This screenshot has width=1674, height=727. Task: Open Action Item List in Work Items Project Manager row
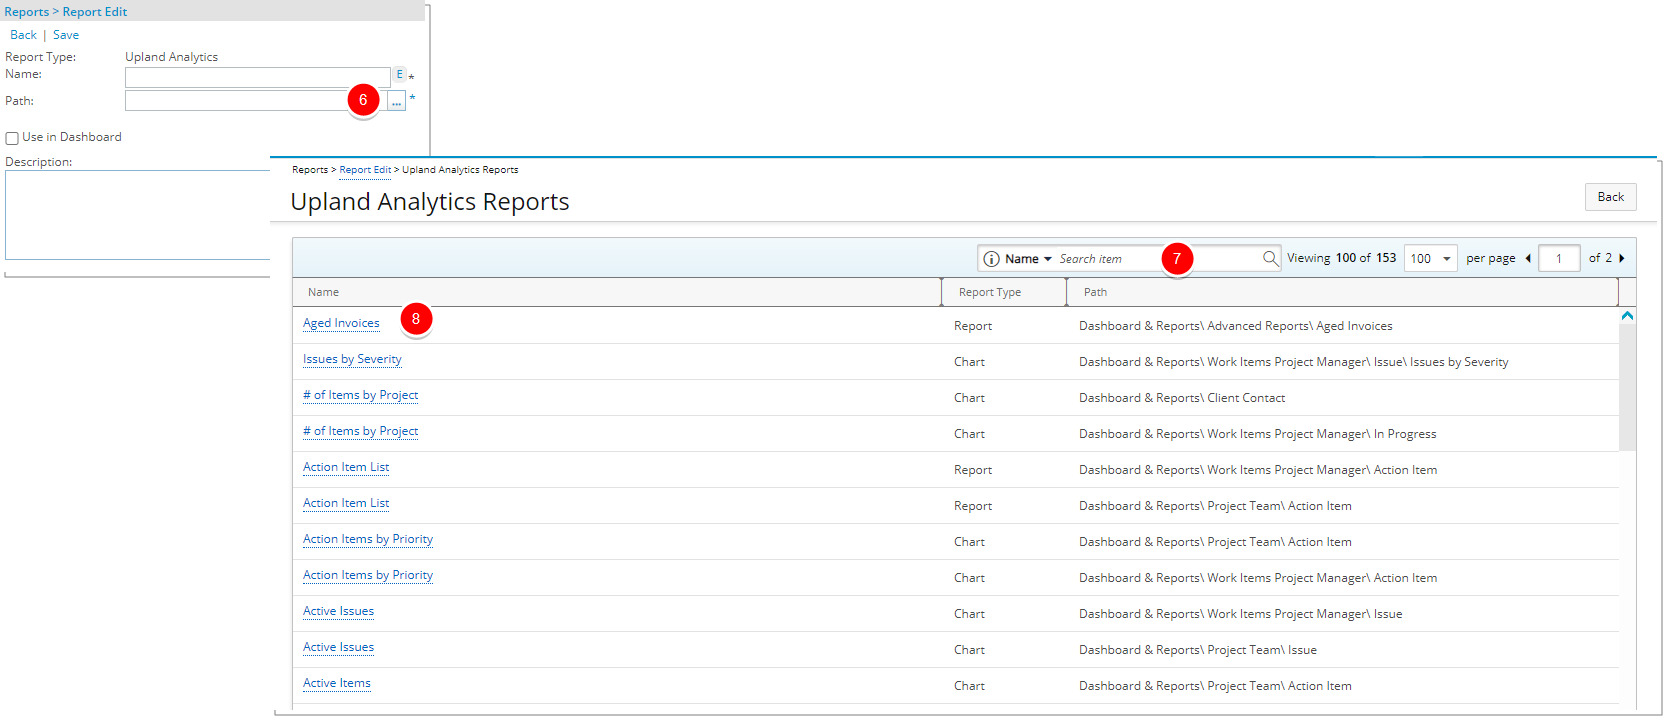346,467
